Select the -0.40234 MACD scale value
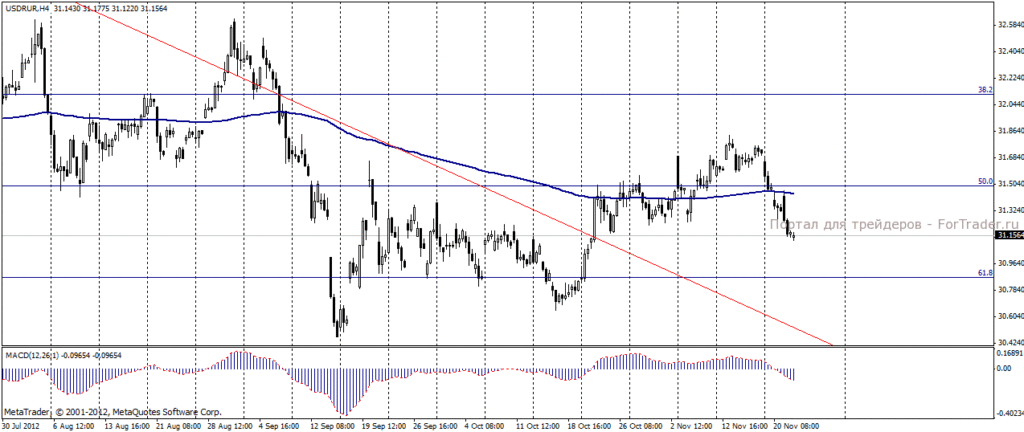This screenshot has width=1024, height=432. coord(1008,413)
